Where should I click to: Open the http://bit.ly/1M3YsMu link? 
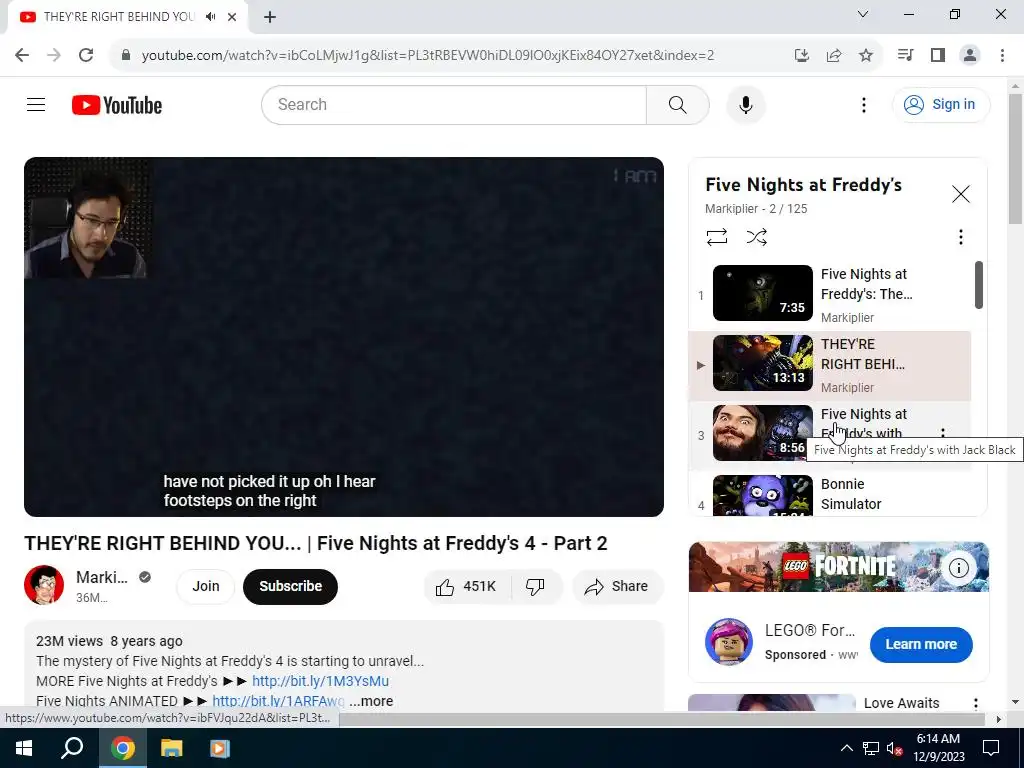coord(320,681)
